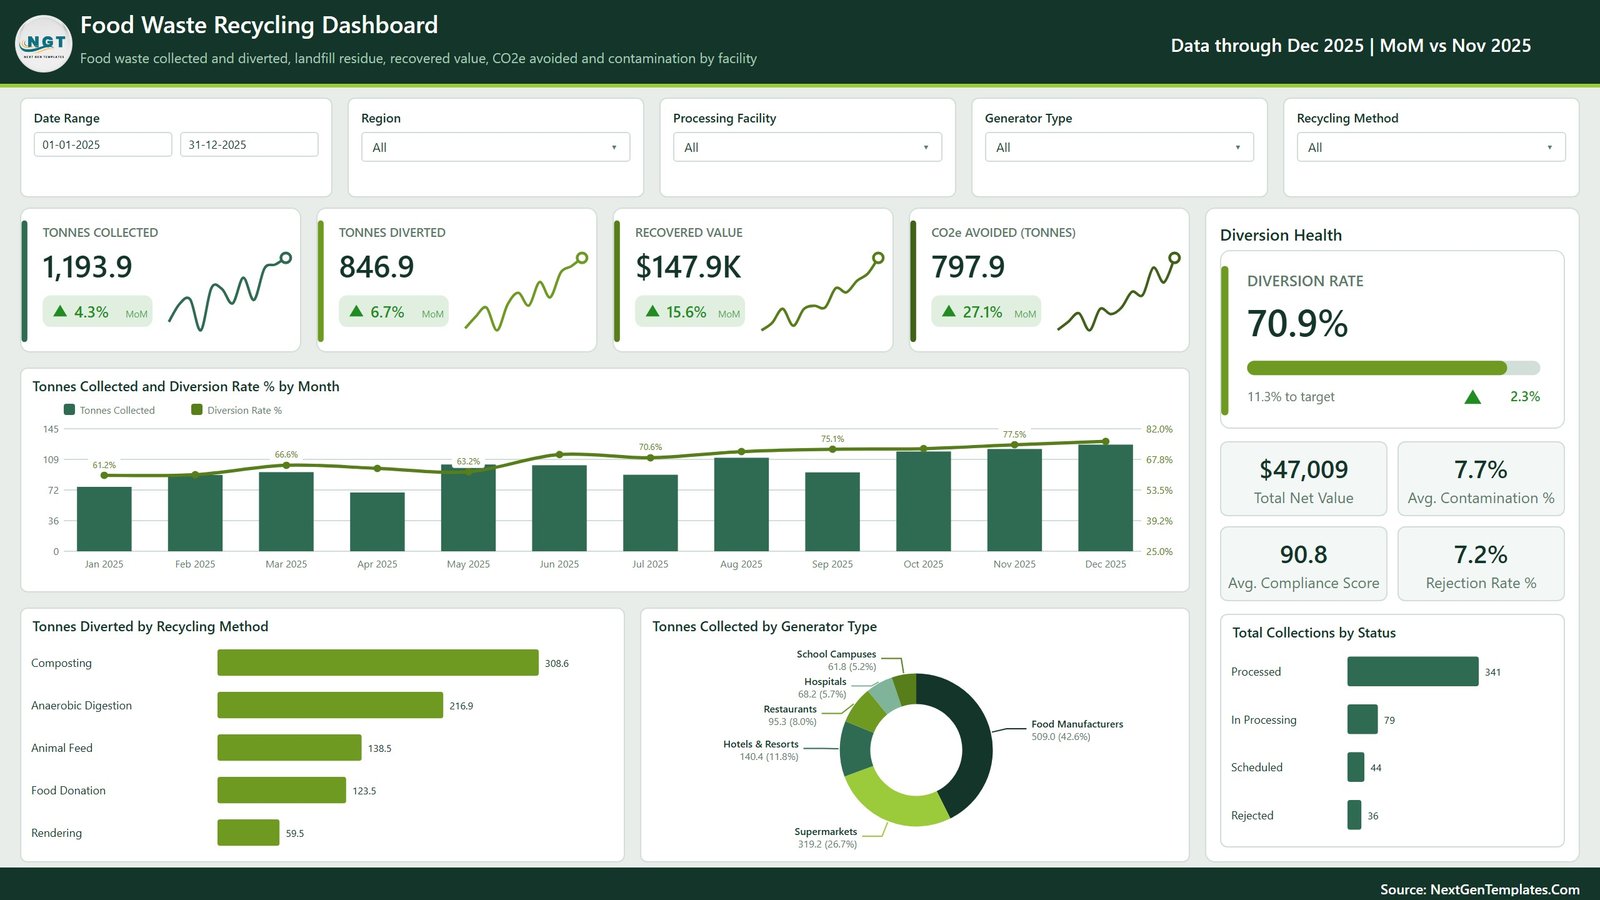
Task: Click the NGT logo icon
Action: (x=44, y=44)
